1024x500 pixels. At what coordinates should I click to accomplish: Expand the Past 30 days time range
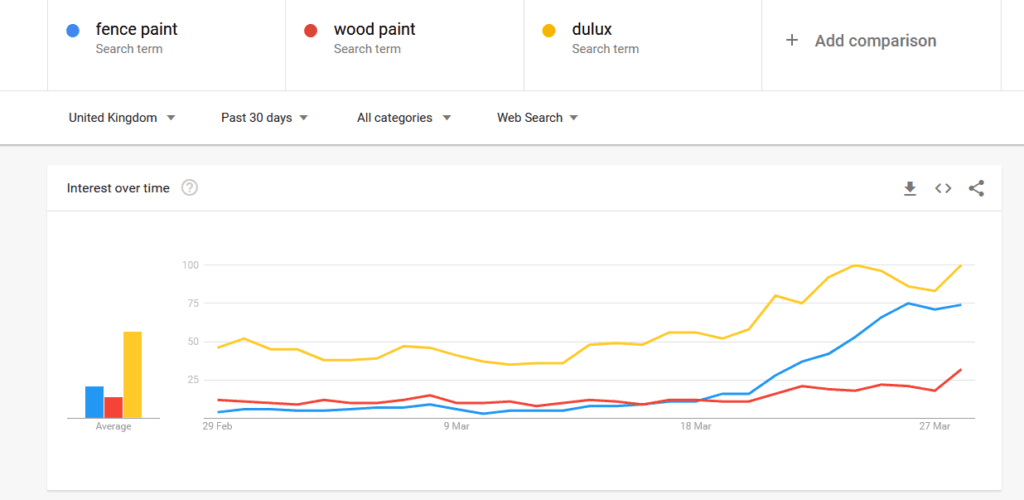pos(264,118)
